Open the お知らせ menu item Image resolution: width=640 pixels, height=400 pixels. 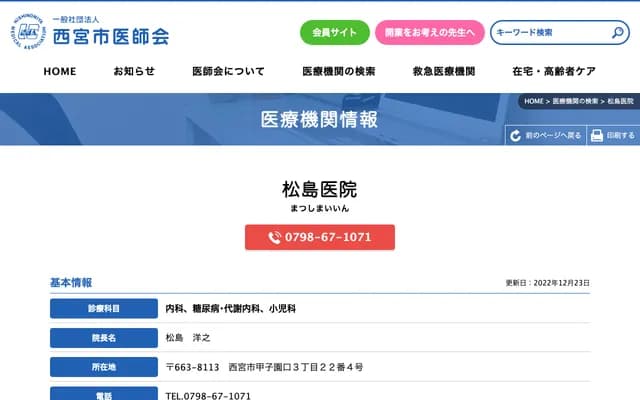pos(134,72)
